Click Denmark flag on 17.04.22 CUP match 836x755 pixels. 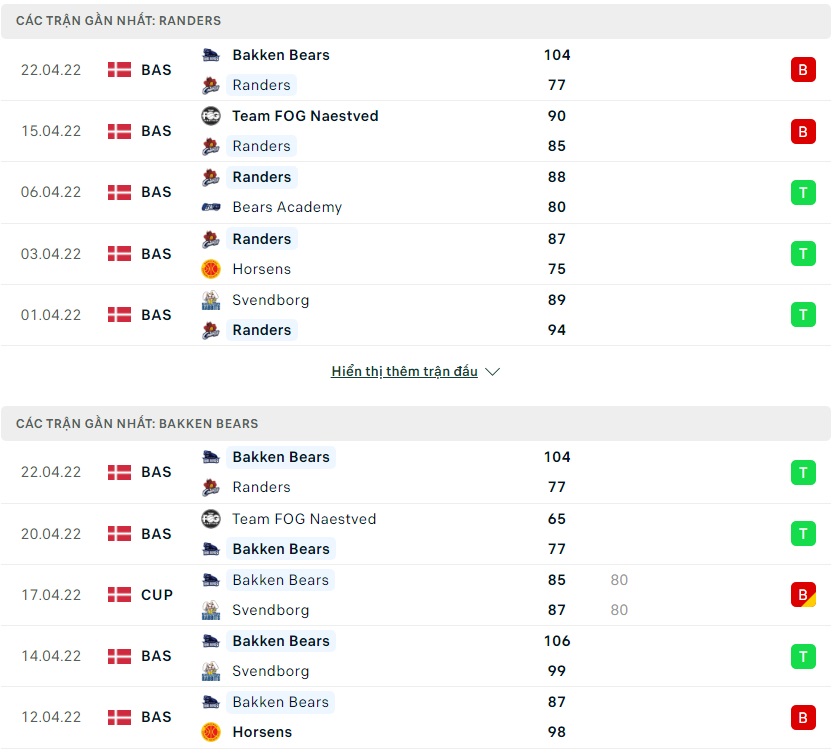point(119,595)
